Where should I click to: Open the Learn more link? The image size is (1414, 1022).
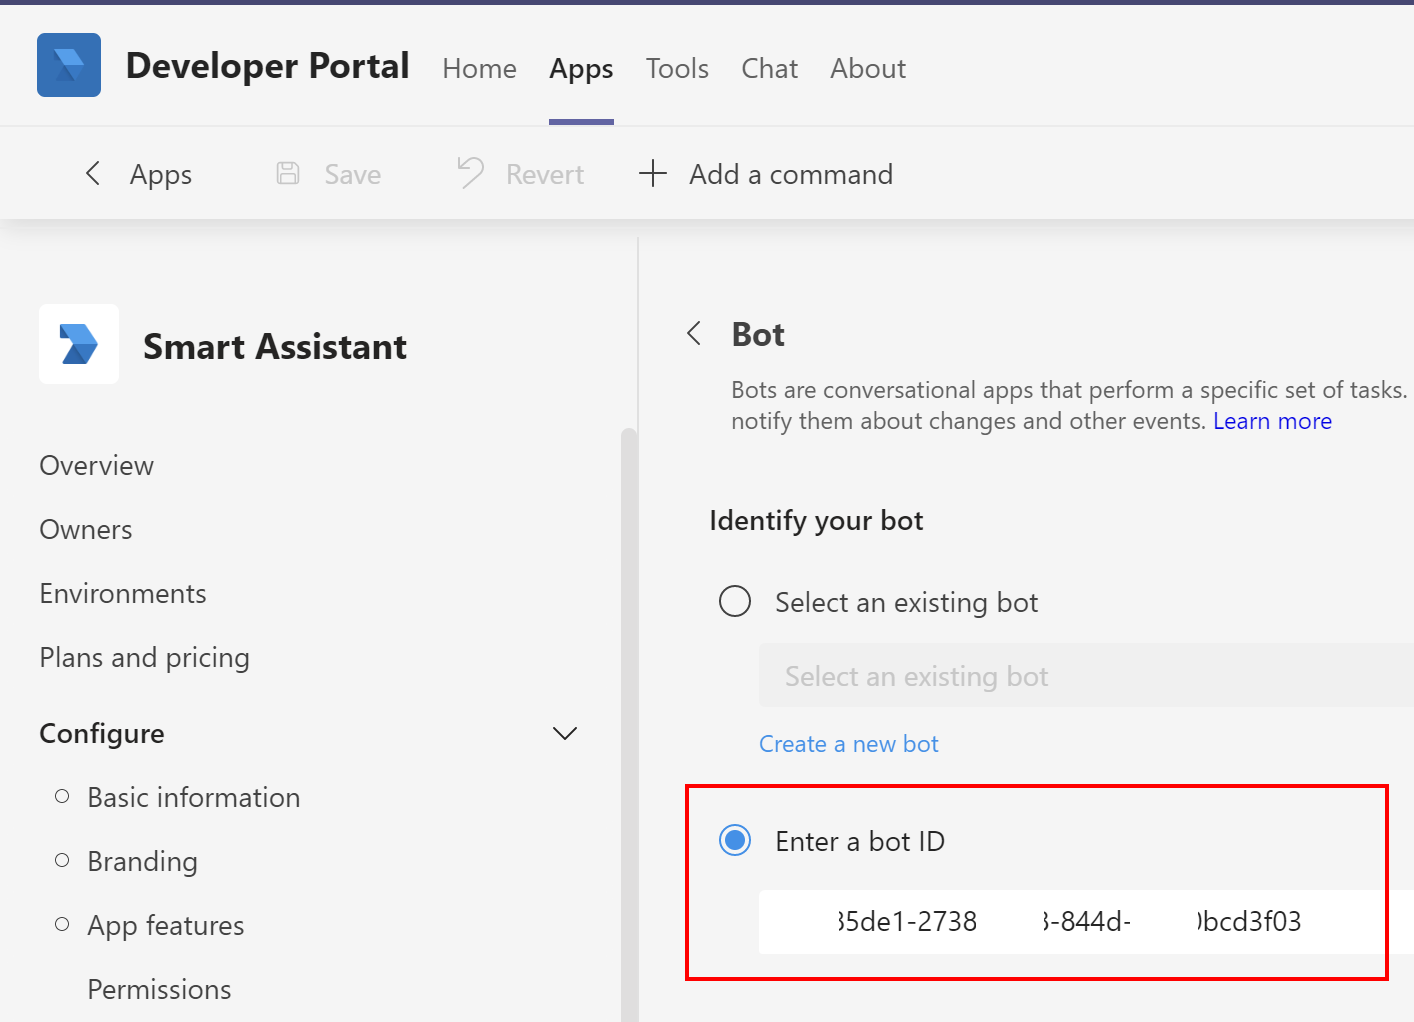pyautogui.click(x=1272, y=421)
